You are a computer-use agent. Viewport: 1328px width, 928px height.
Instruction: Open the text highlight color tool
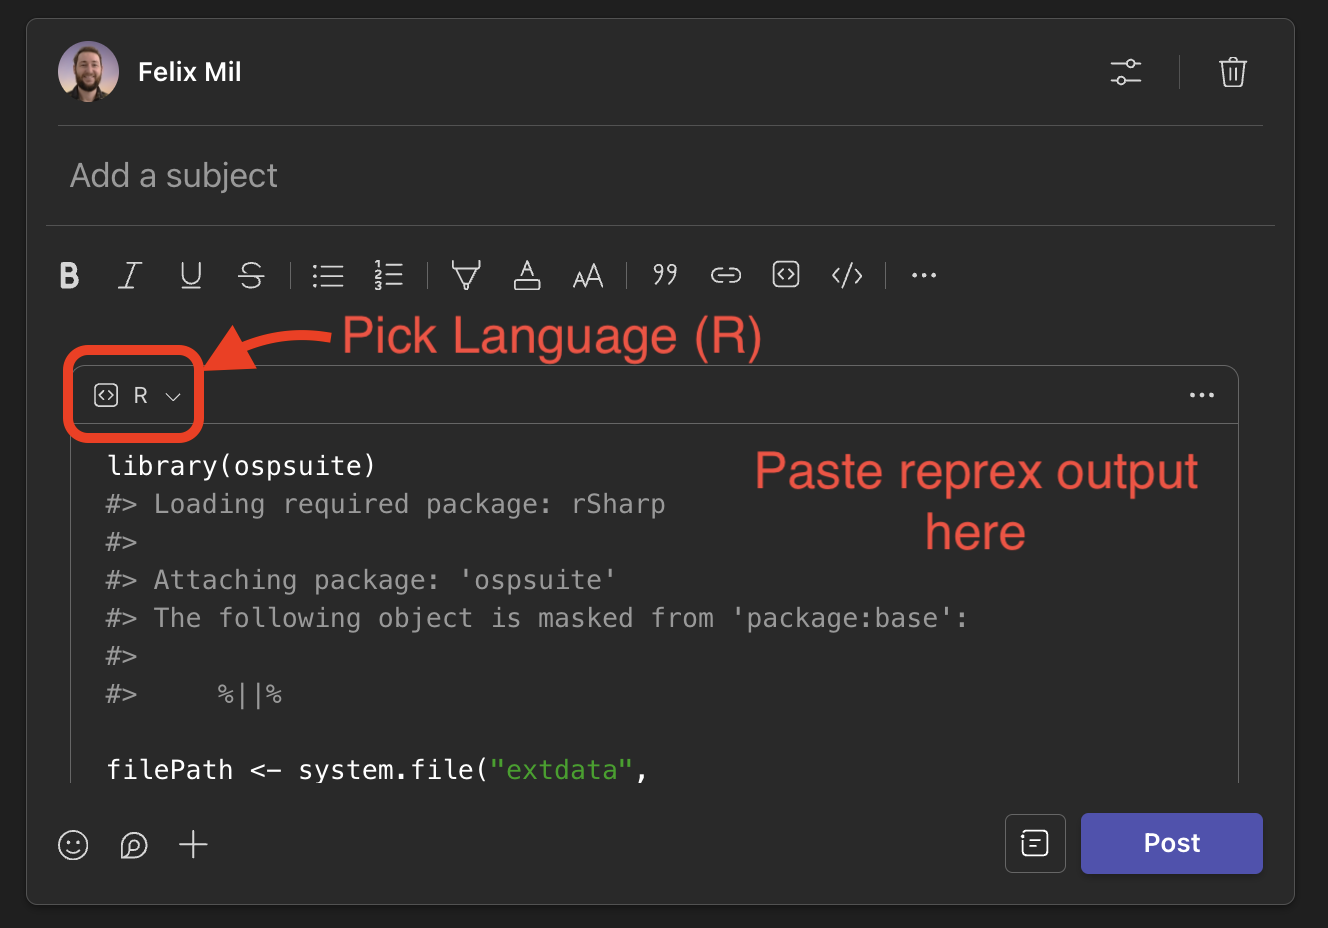coord(466,275)
